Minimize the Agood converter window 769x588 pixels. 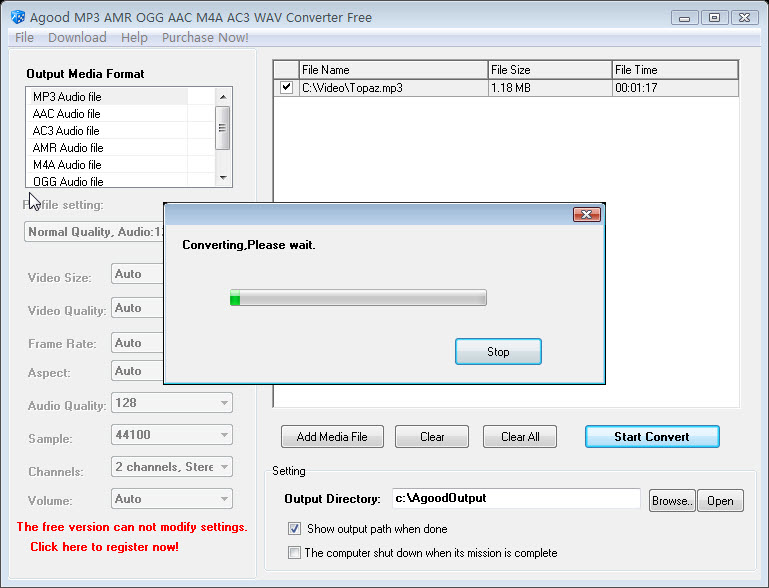(x=685, y=18)
